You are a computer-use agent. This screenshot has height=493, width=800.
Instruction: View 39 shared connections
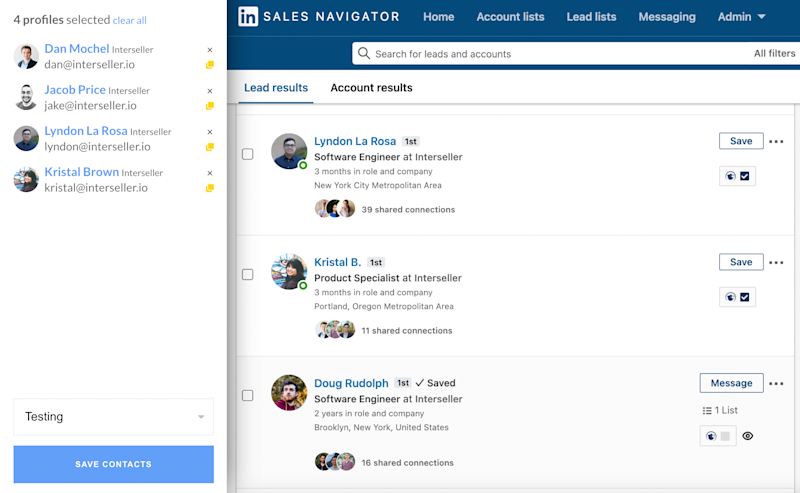tap(408, 210)
